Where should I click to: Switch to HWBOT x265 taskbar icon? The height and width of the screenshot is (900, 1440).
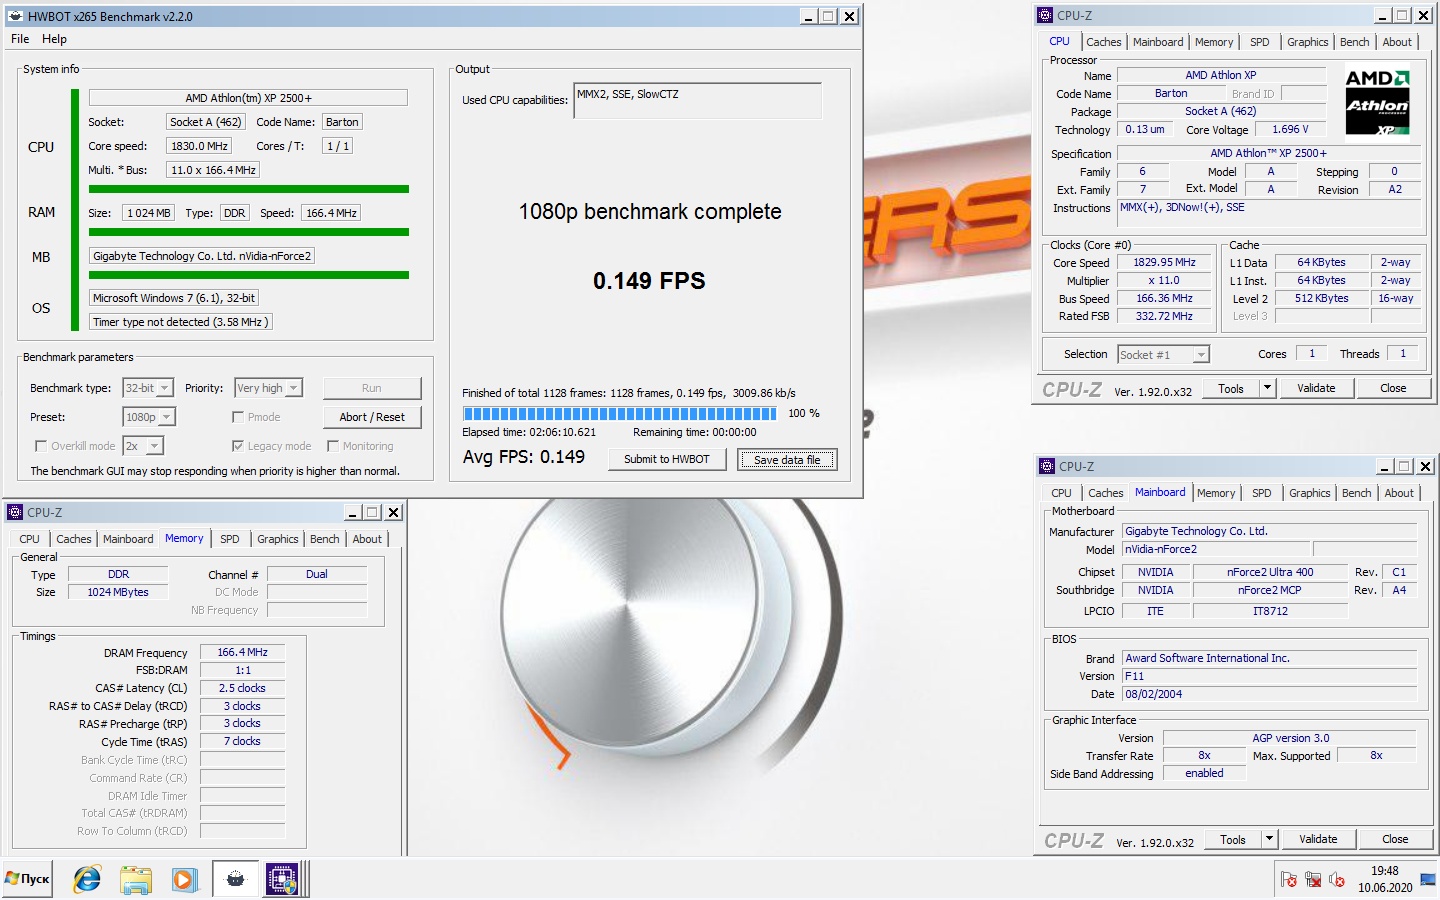pyautogui.click(x=235, y=879)
